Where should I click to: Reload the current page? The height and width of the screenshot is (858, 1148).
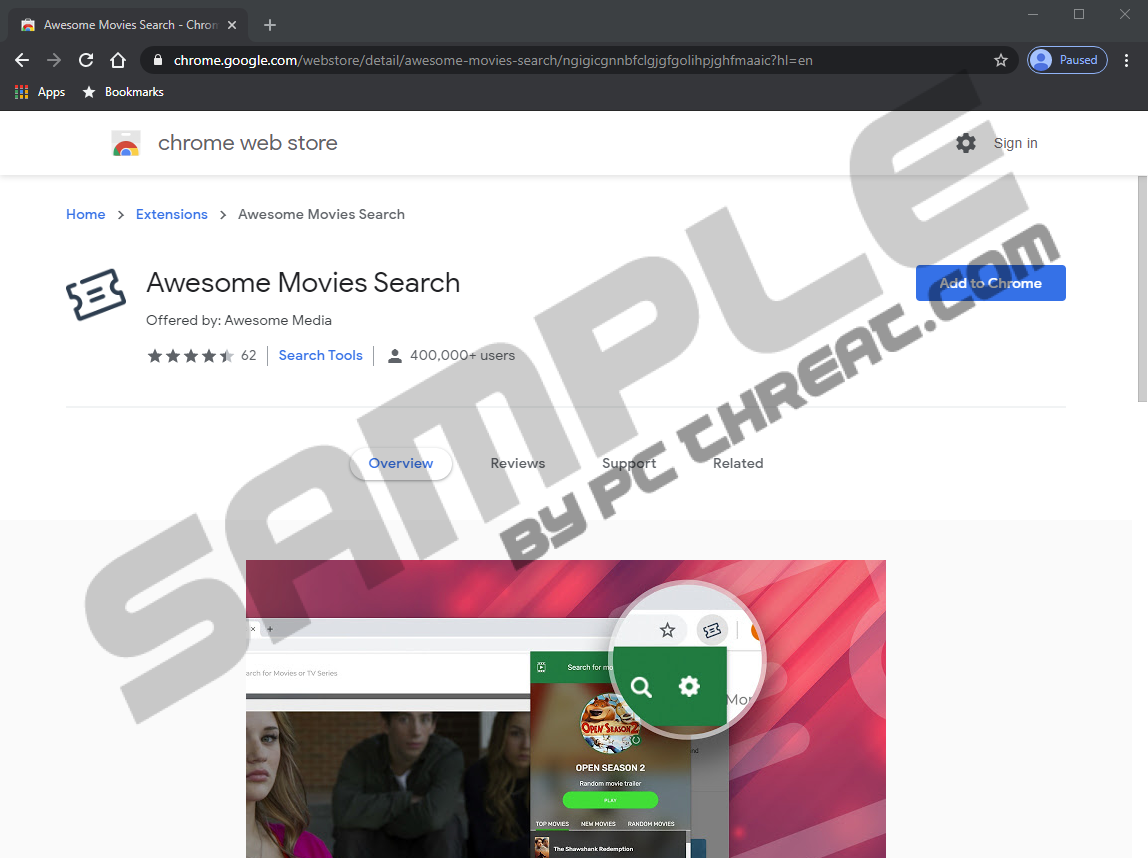pos(86,60)
